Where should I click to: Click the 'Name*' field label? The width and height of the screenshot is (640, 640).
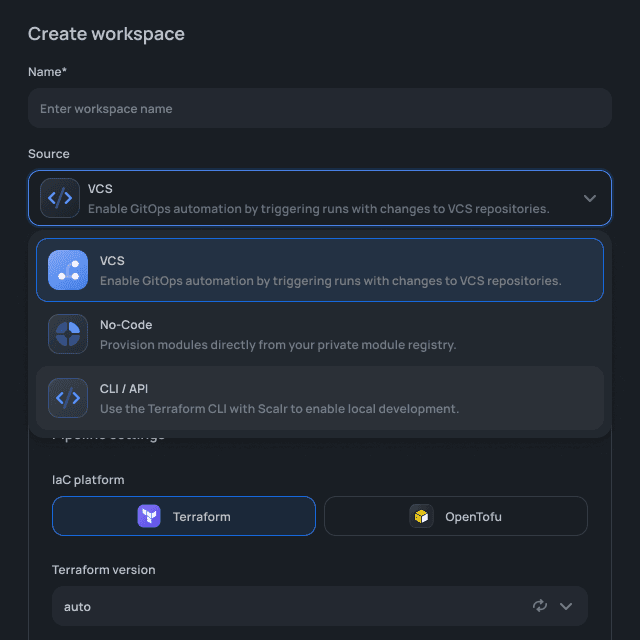(x=47, y=72)
